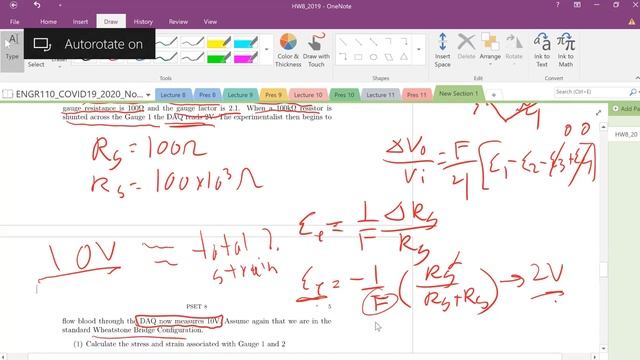Click the Delete button in Edit group

point(466,46)
